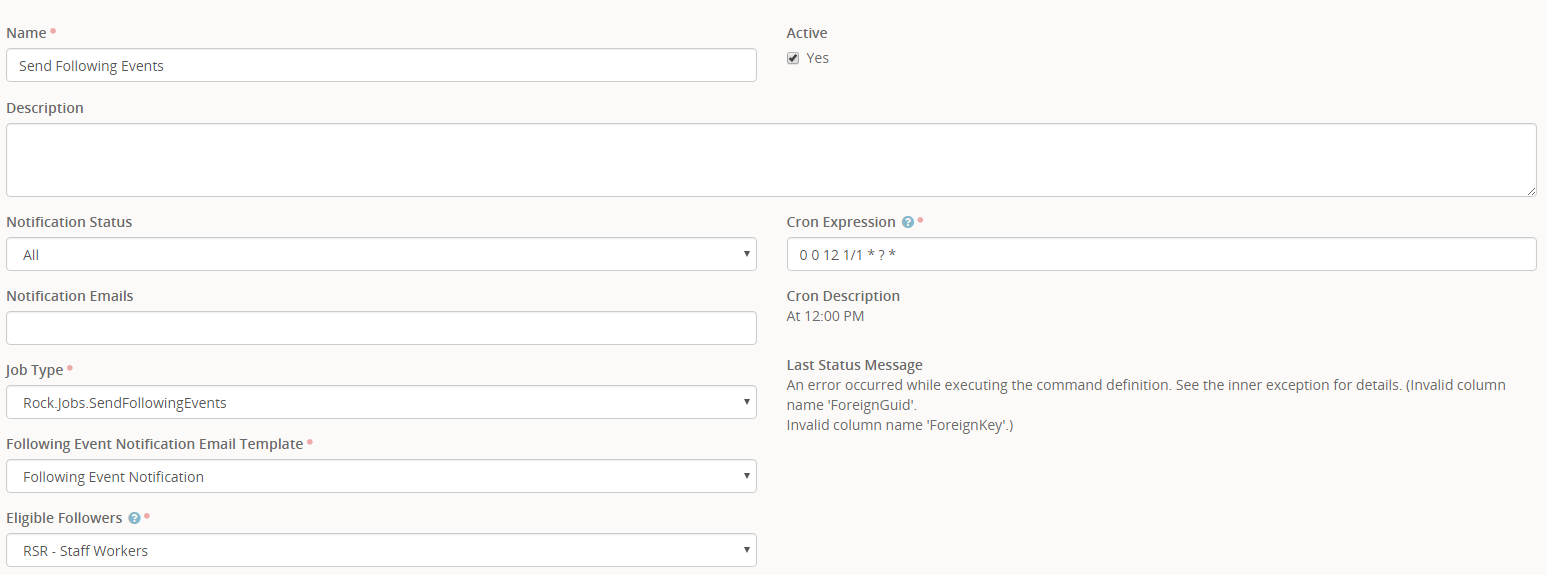1547x575 pixels.
Task: Focus the Description text area
Action: 770,160
